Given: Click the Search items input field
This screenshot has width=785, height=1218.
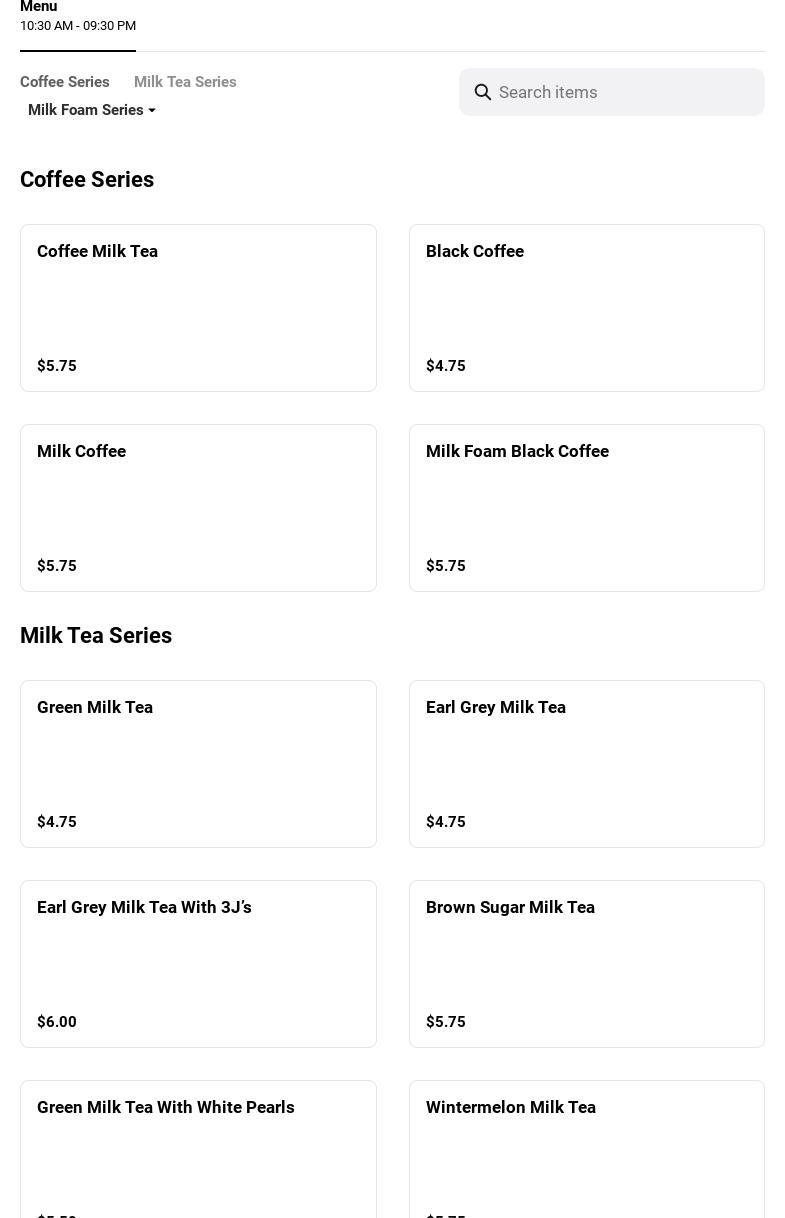Looking at the screenshot, I should [625, 92].
